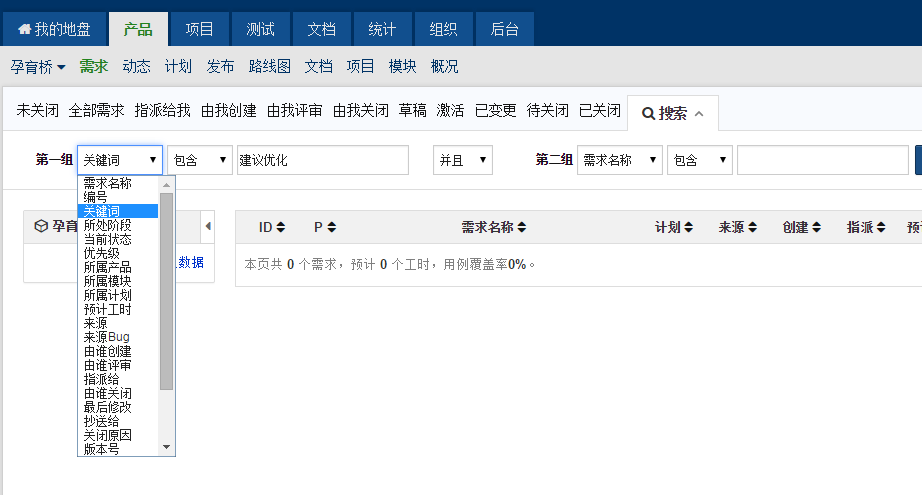
Task: Click the magnifier search icon
Action: point(648,113)
